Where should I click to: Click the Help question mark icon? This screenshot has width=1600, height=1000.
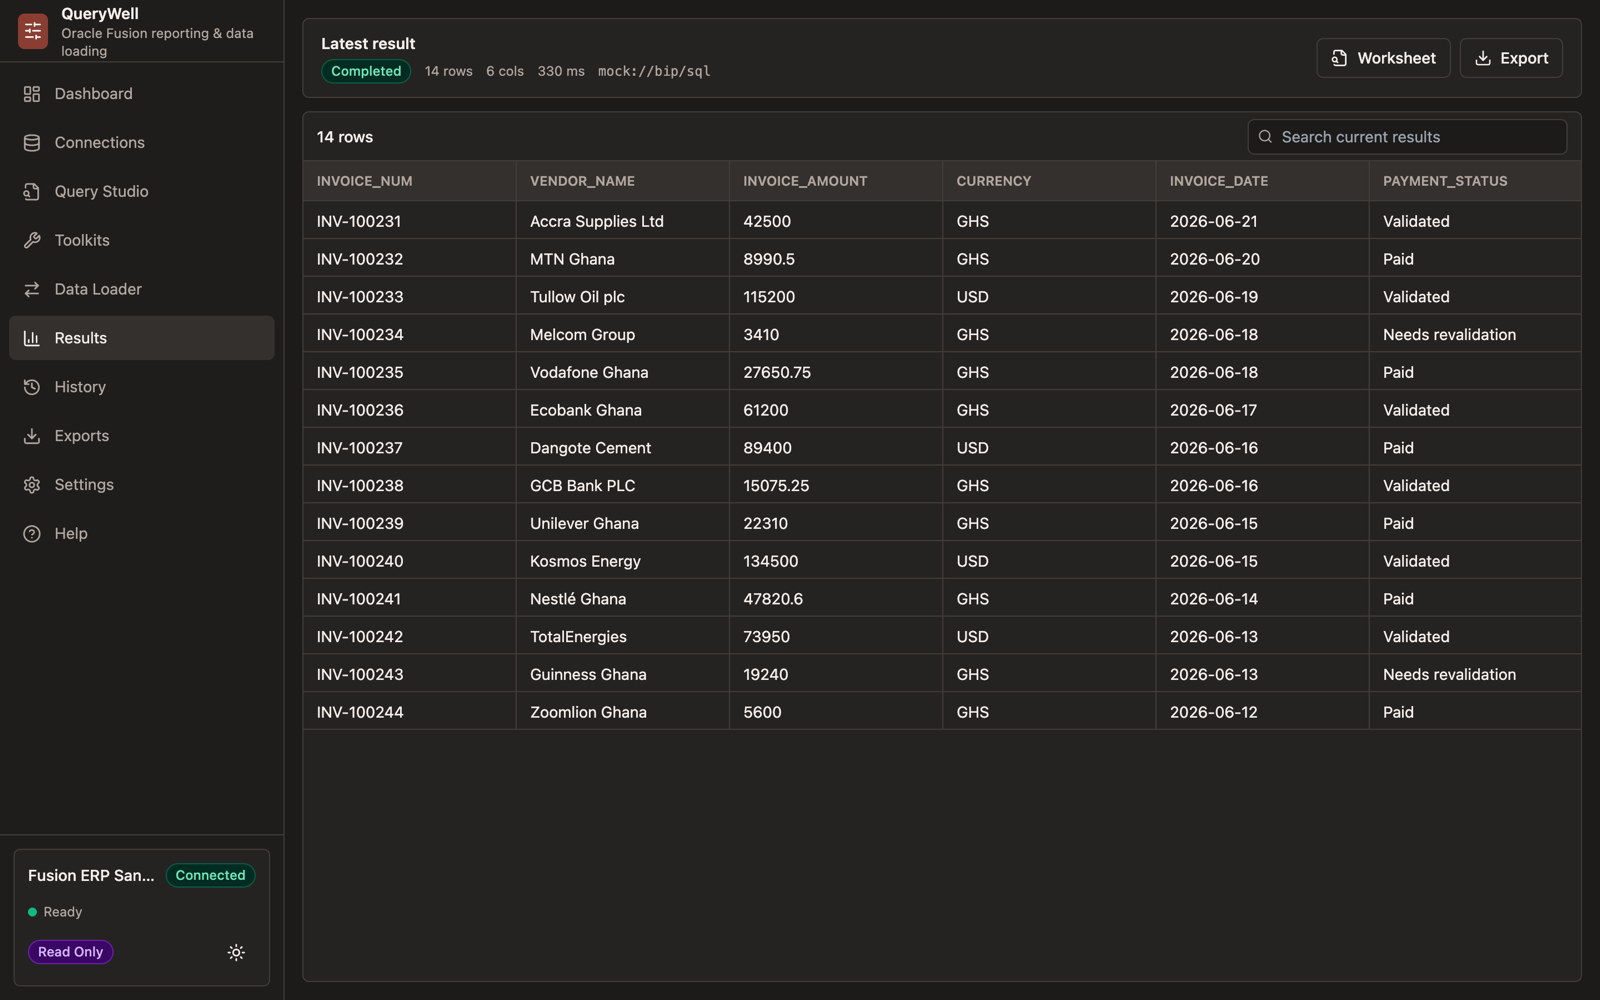pyautogui.click(x=32, y=534)
